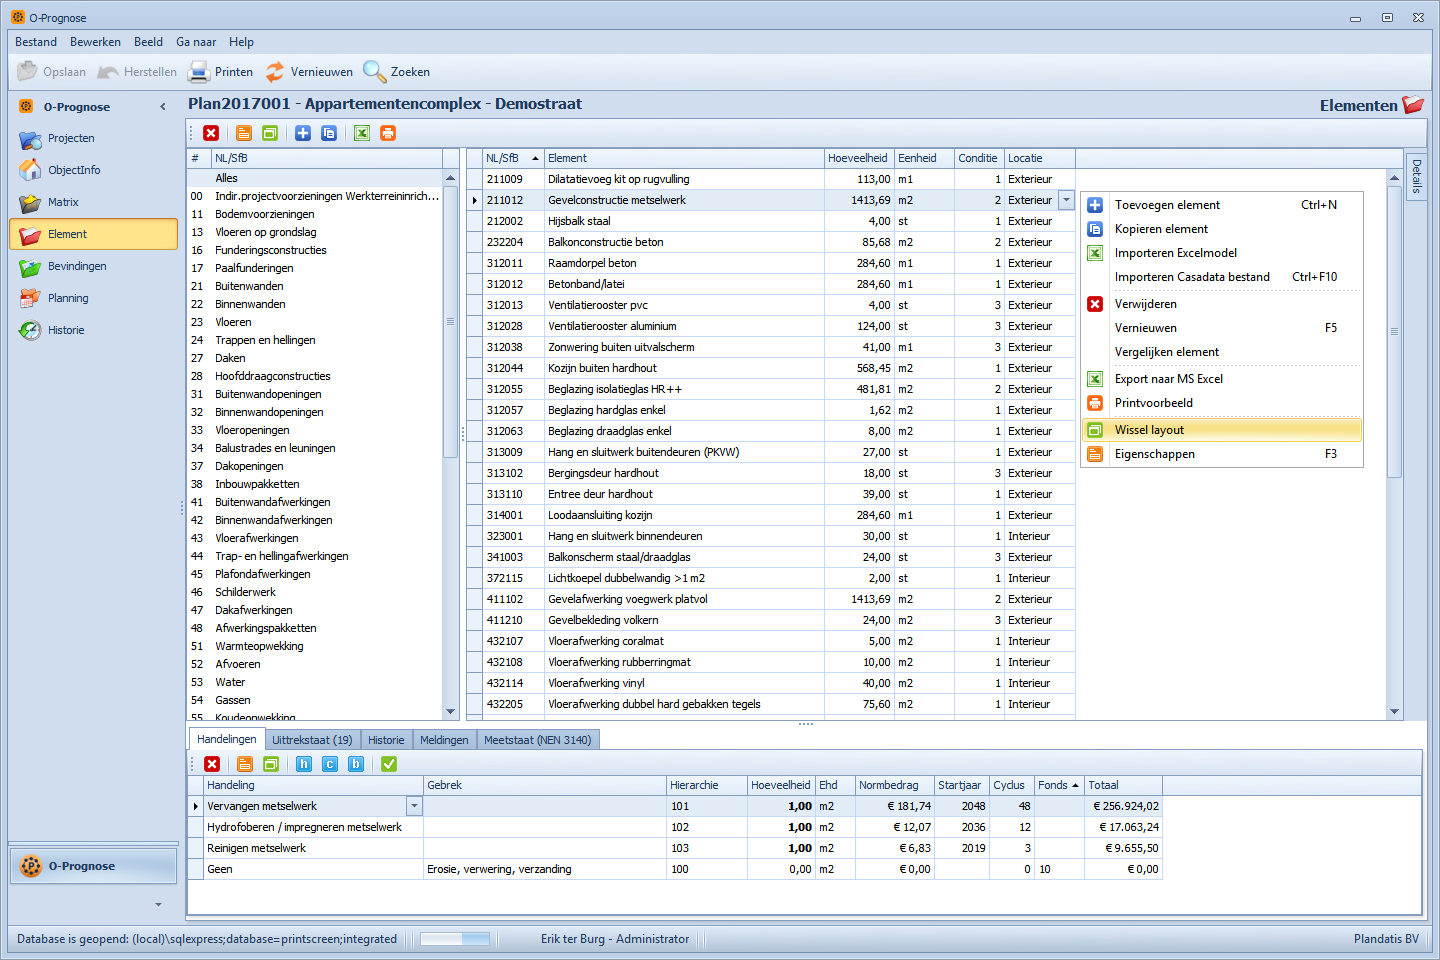Collapse the O-Prognose navigation sidebar

163,107
